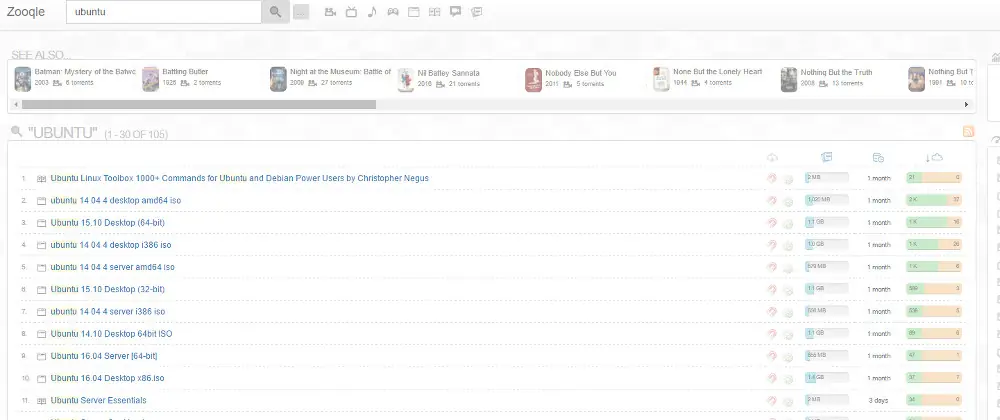Filter by movies camera icon
Image resolution: width=1000 pixels, height=420 pixels.
[x=330, y=11]
